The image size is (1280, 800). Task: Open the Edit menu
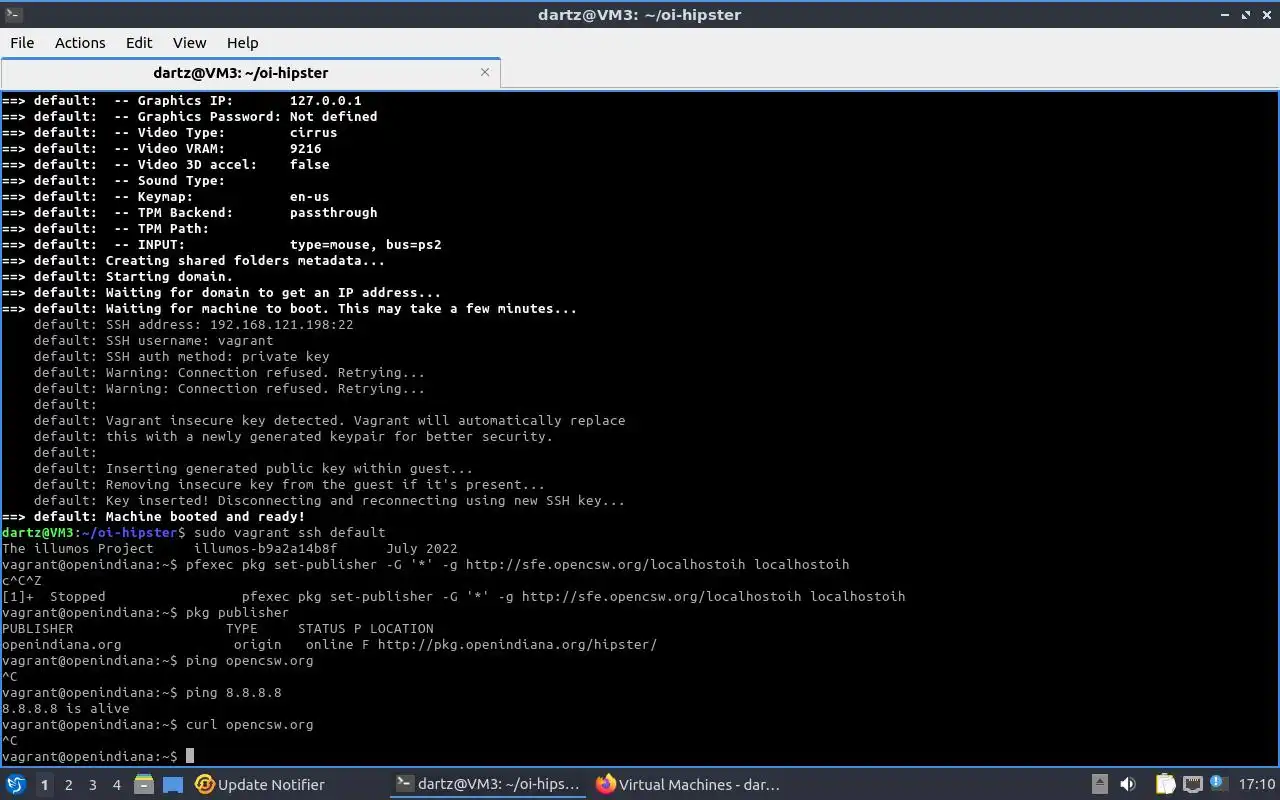click(x=139, y=42)
